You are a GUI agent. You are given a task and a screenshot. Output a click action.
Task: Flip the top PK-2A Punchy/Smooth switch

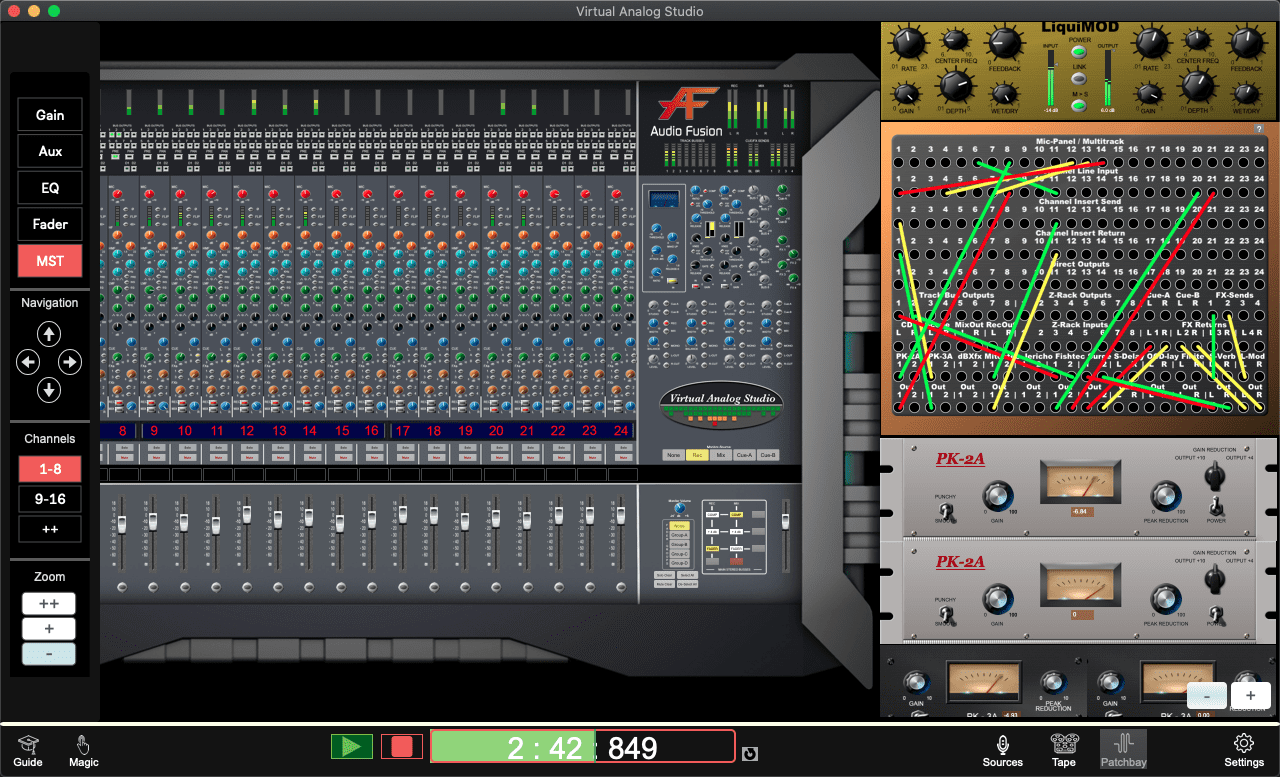pyautogui.click(x=946, y=511)
